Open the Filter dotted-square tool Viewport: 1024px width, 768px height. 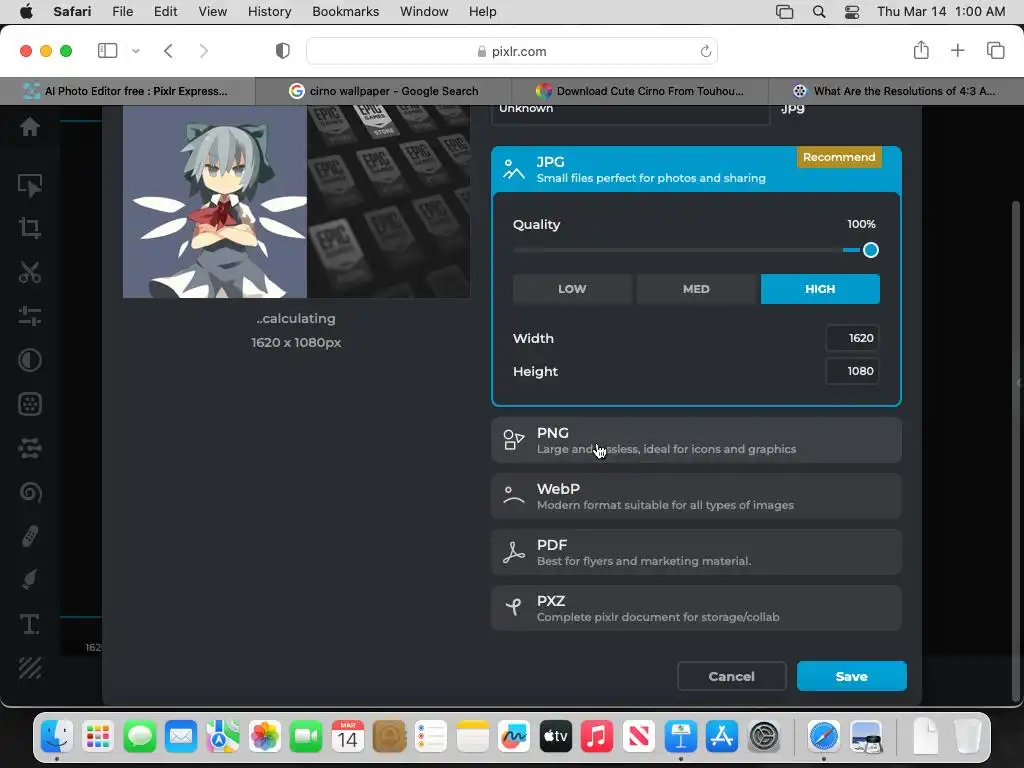pyautogui.click(x=29, y=404)
